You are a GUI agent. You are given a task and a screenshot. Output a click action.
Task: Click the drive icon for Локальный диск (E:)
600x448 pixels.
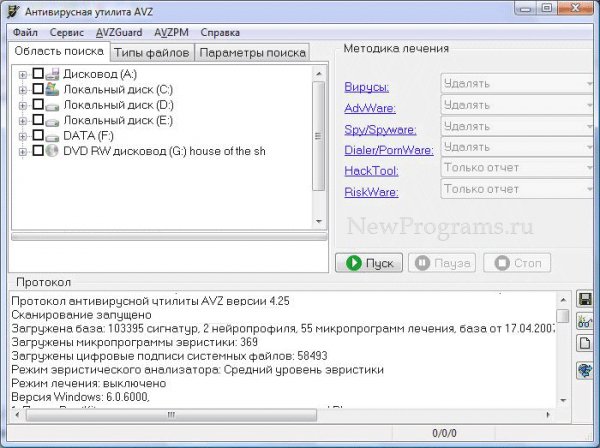52,122
